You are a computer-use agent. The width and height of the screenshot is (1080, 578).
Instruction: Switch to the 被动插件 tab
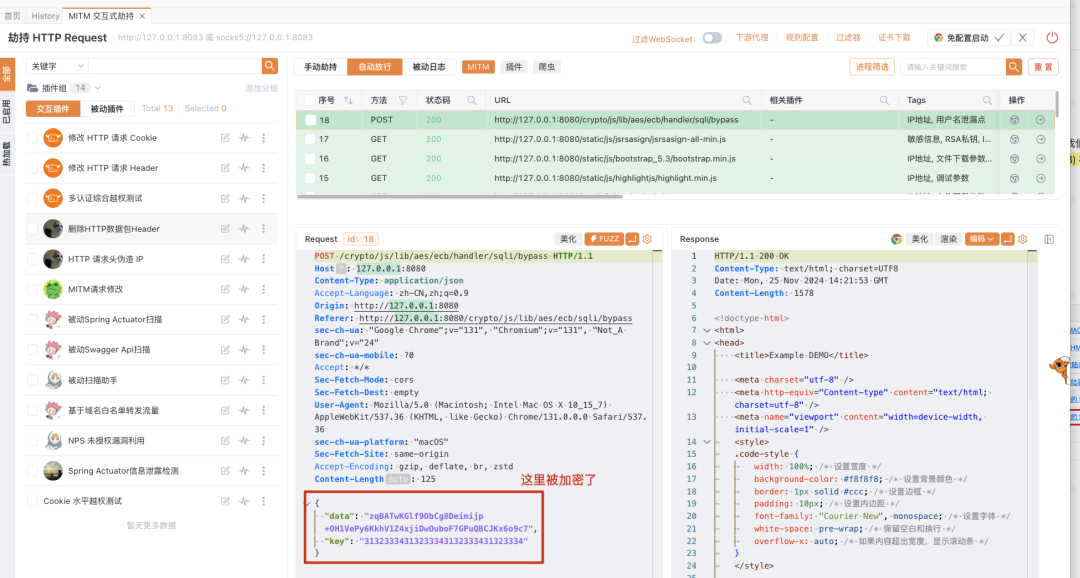[x=107, y=109]
